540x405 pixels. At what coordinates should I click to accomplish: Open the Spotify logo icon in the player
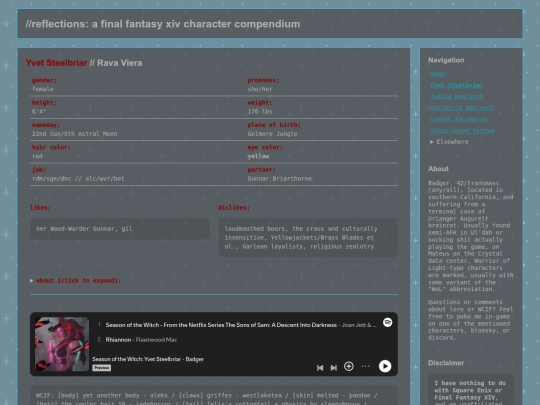pos(387,322)
